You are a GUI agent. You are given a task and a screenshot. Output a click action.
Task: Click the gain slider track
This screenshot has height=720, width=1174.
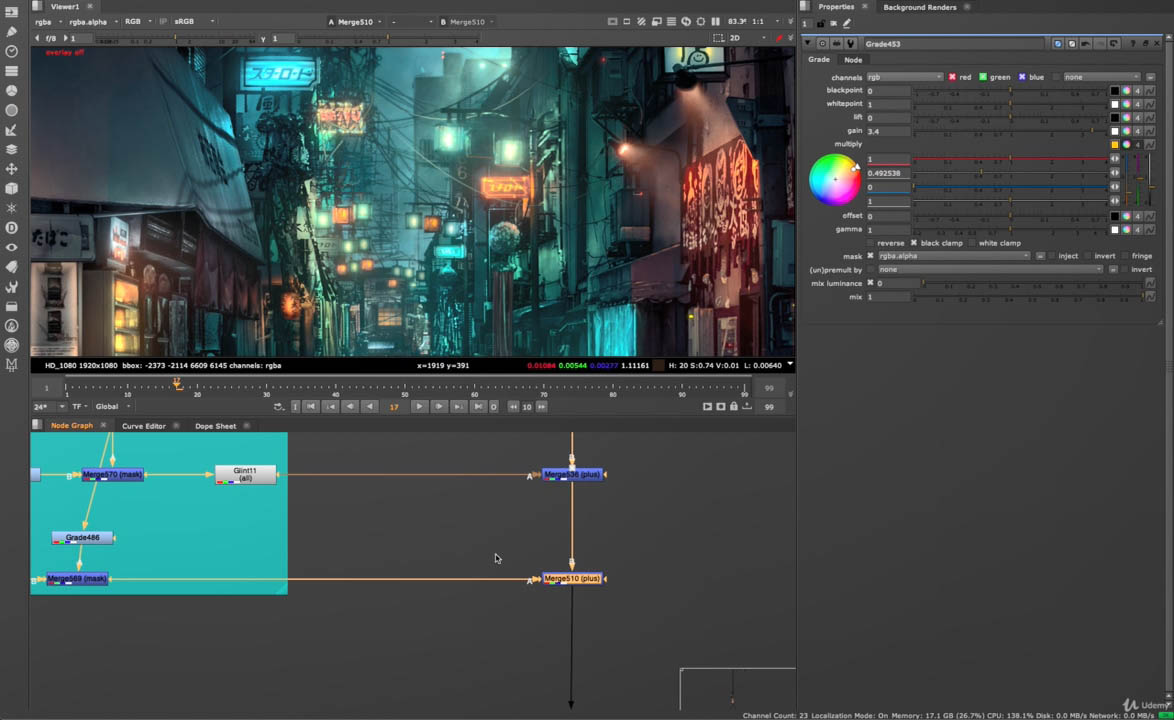1010,131
